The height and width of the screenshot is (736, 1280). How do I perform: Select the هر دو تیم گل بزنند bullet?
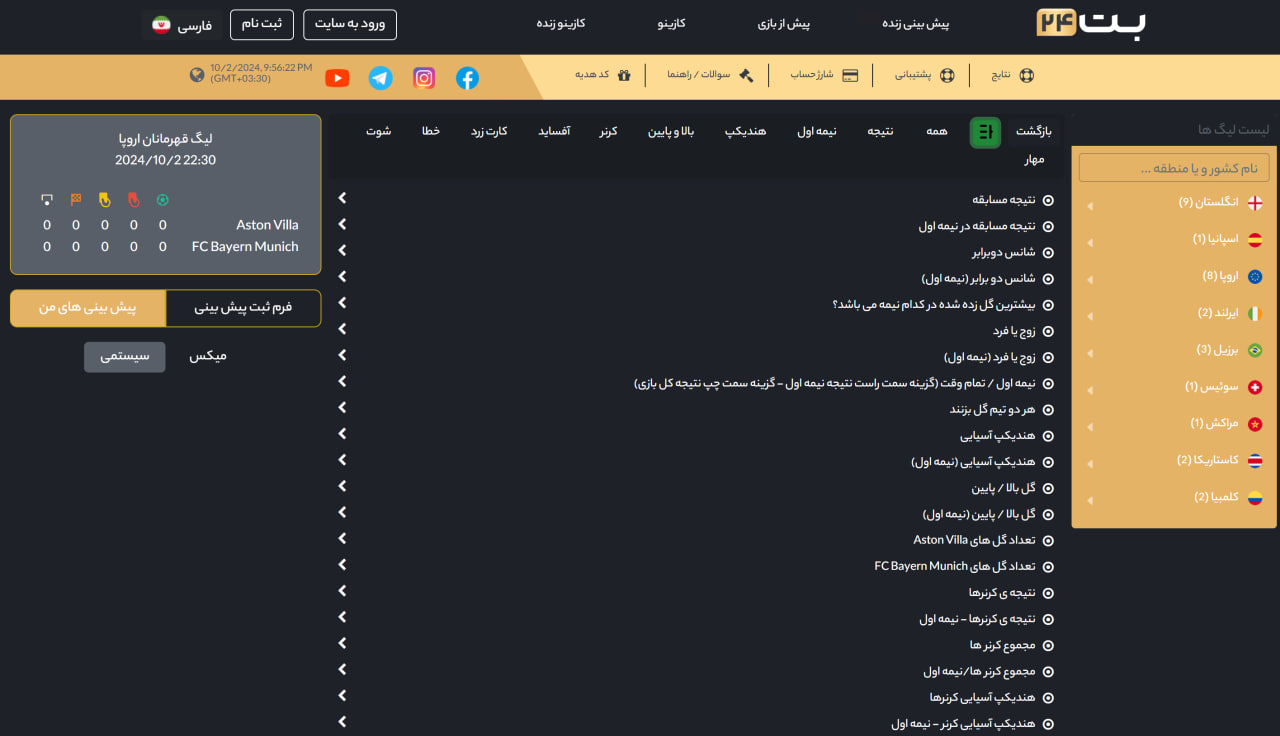[x=1048, y=410]
